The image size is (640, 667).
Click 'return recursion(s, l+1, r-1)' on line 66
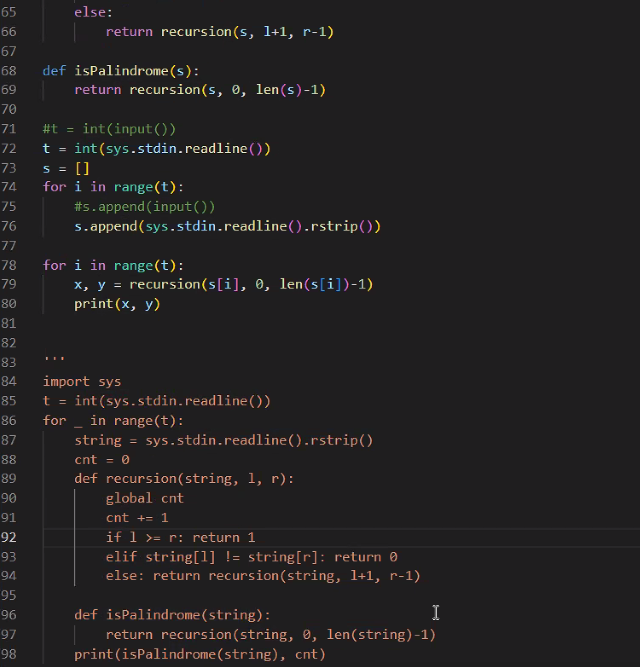point(220,32)
